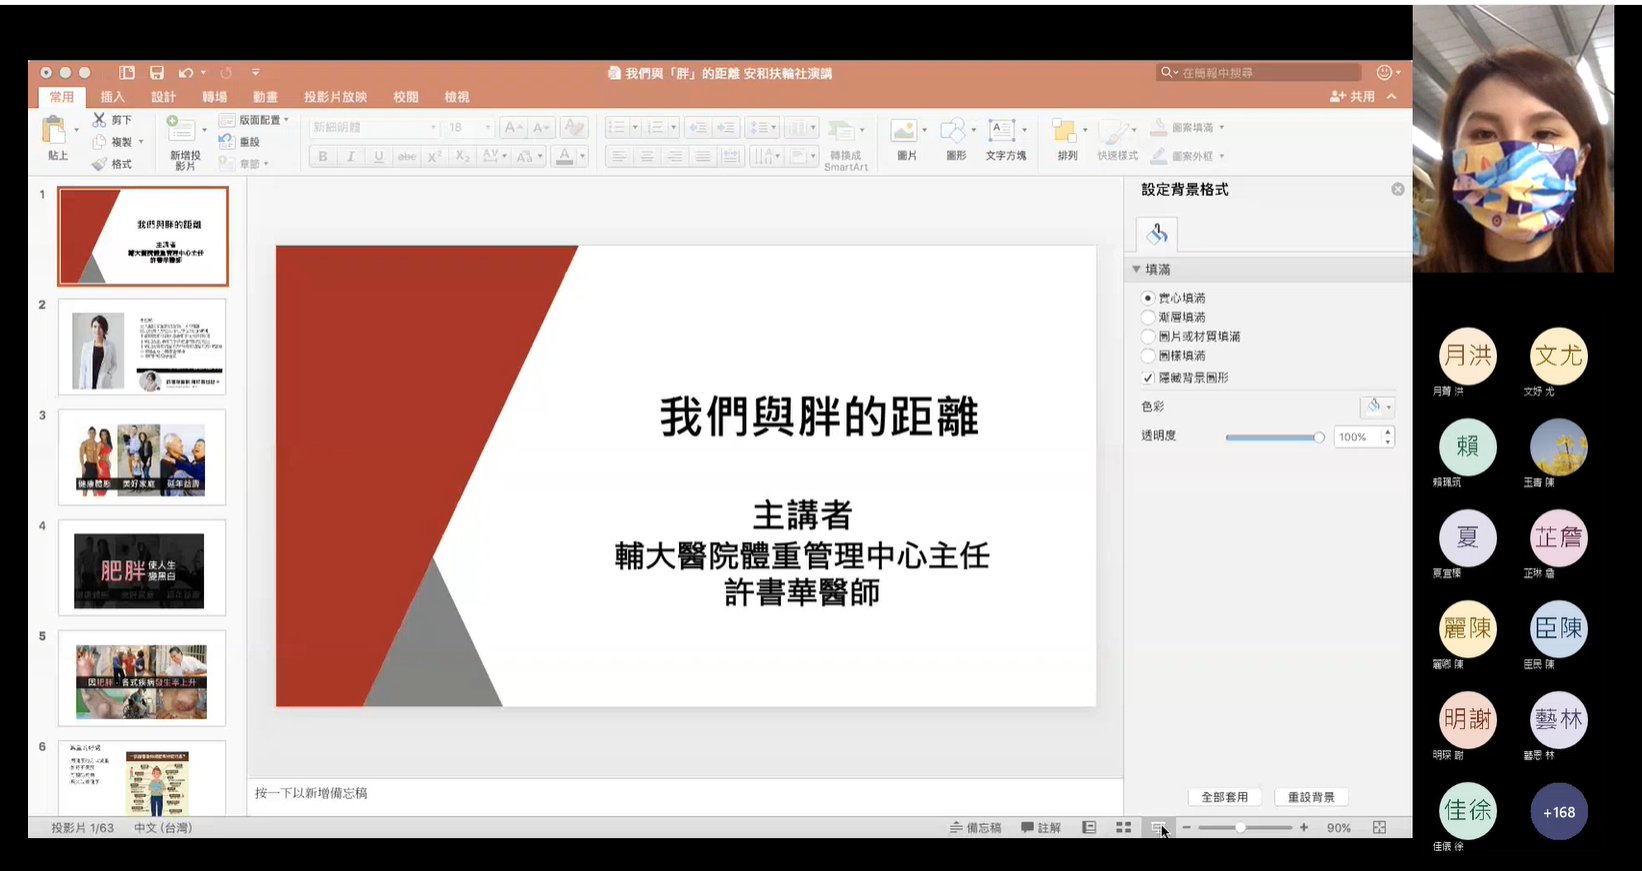Viewport: 1642px width, 871px height.
Task: Click the zoom in plus button
Action: 1304,828
